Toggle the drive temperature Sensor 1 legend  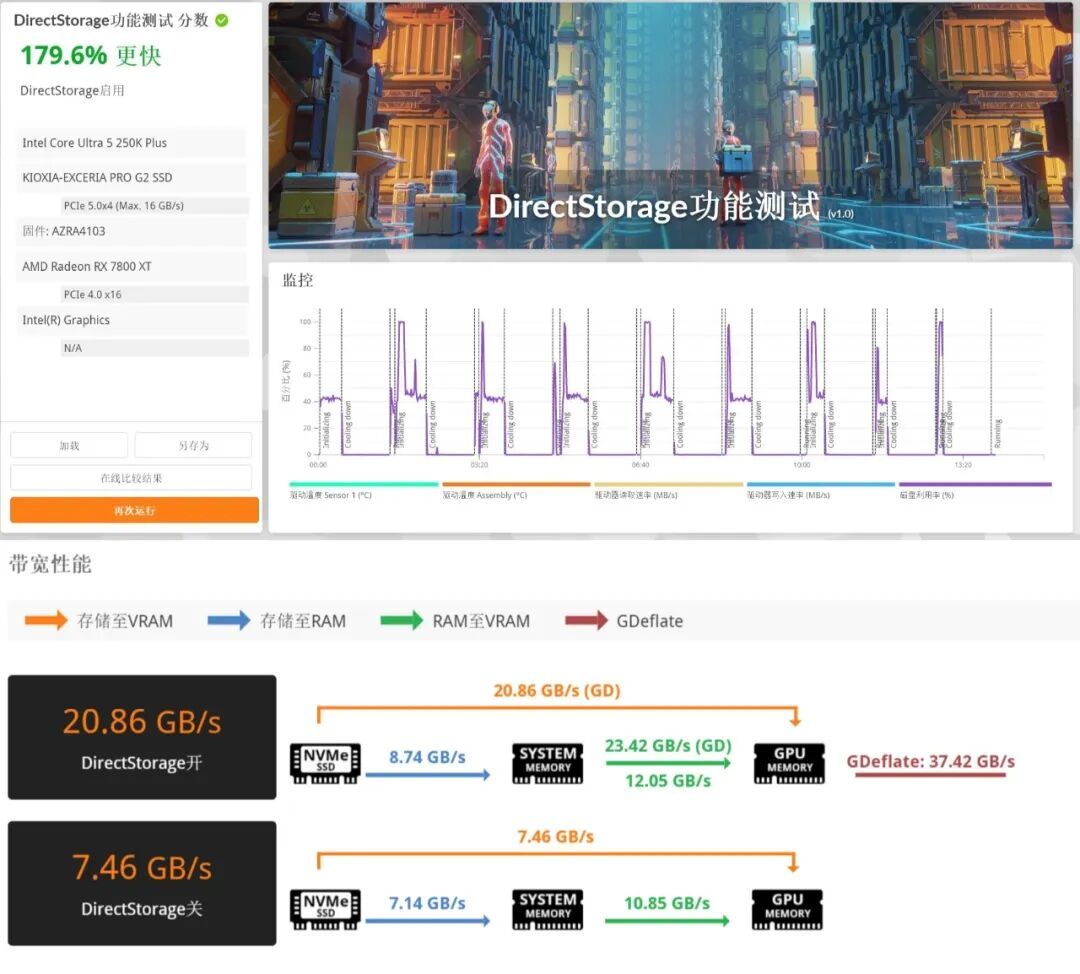pos(364,490)
